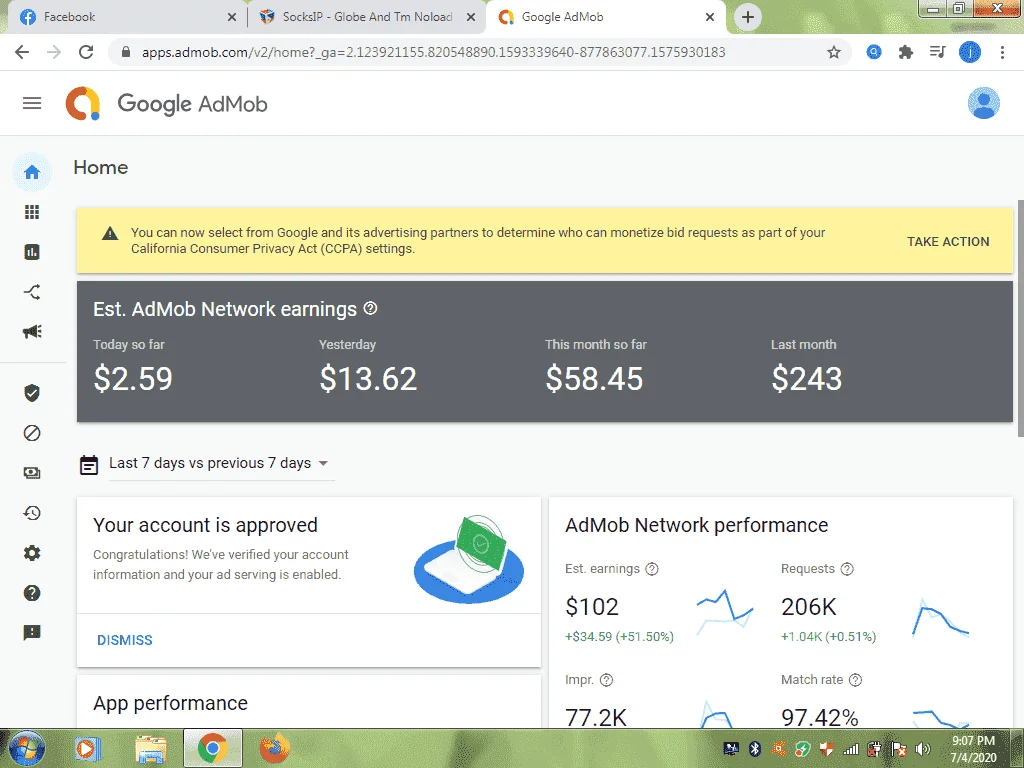Image resolution: width=1024 pixels, height=768 pixels.
Task: Open File Explorer from taskbar
Action: click(x=150, y=748)
